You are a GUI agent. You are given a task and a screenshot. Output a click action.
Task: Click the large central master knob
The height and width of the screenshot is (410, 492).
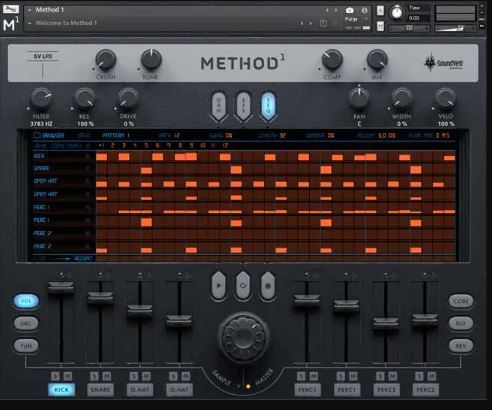point(243,337)
